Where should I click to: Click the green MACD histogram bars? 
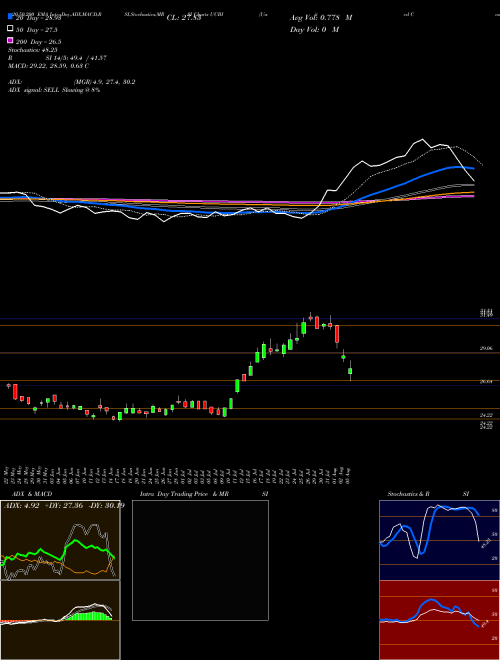pyautogui.click(x=90, y=616)
